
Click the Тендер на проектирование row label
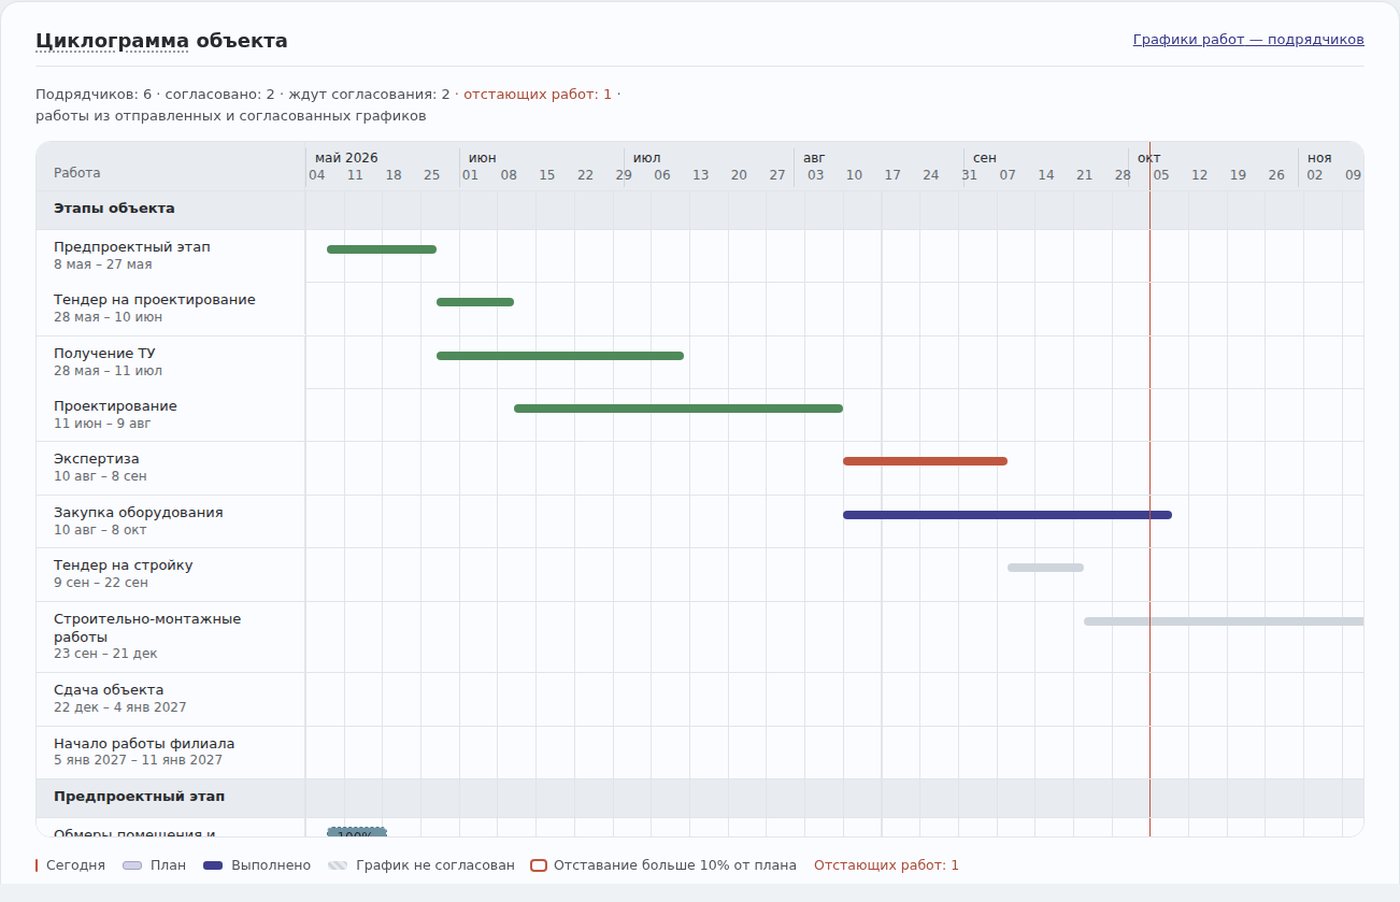[155, 300]
